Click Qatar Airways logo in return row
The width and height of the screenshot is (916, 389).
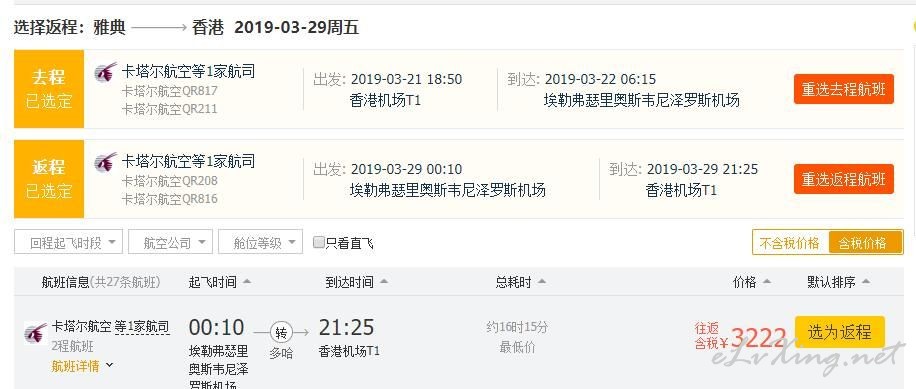point(106,162)
